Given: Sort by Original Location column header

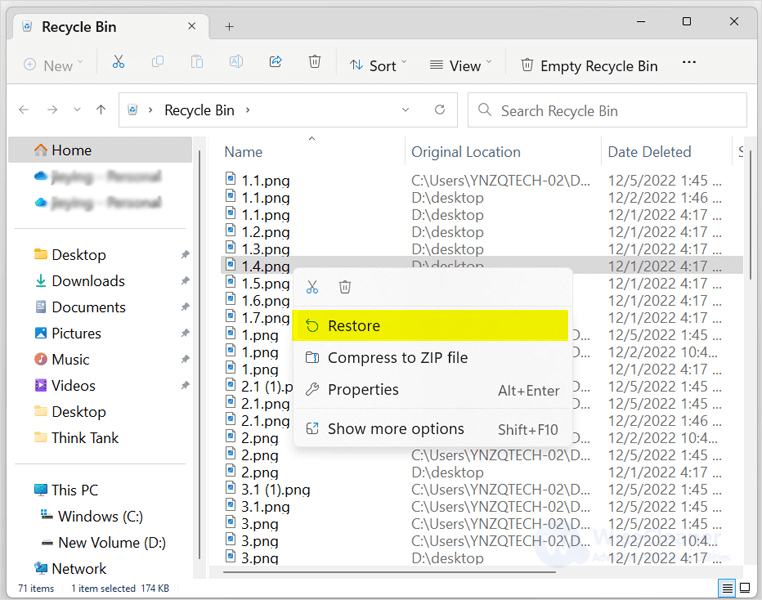Looking at the screenshot, I should click(466, 152).
